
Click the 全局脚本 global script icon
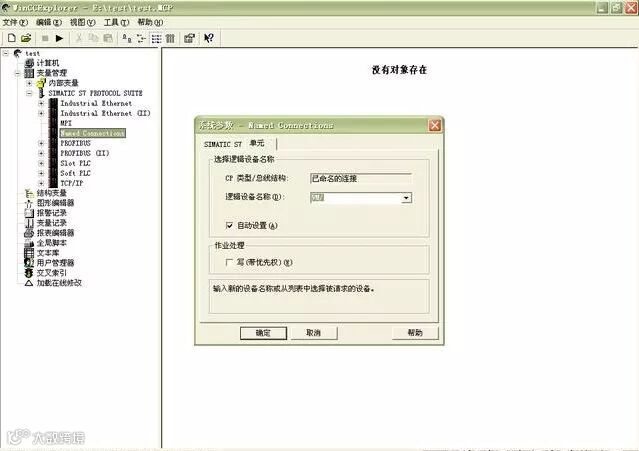[29, 243]
